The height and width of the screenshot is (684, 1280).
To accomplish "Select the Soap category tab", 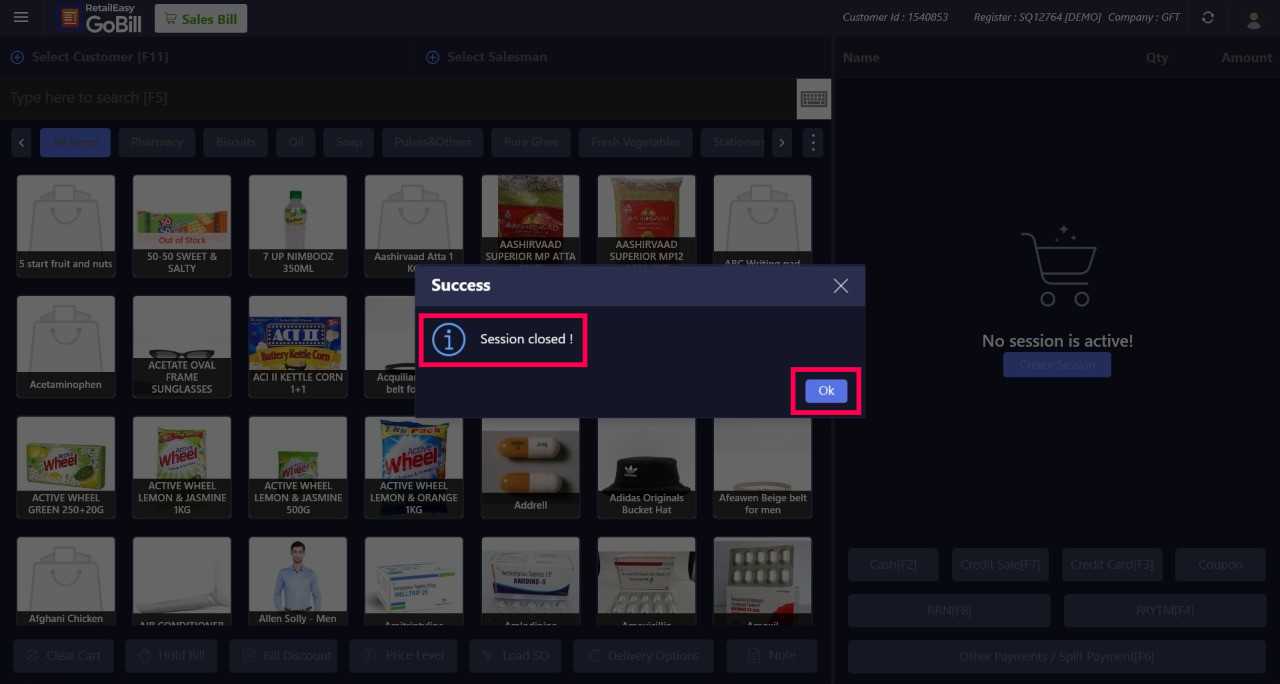I will pyautogui.click(x=349, y=142).
